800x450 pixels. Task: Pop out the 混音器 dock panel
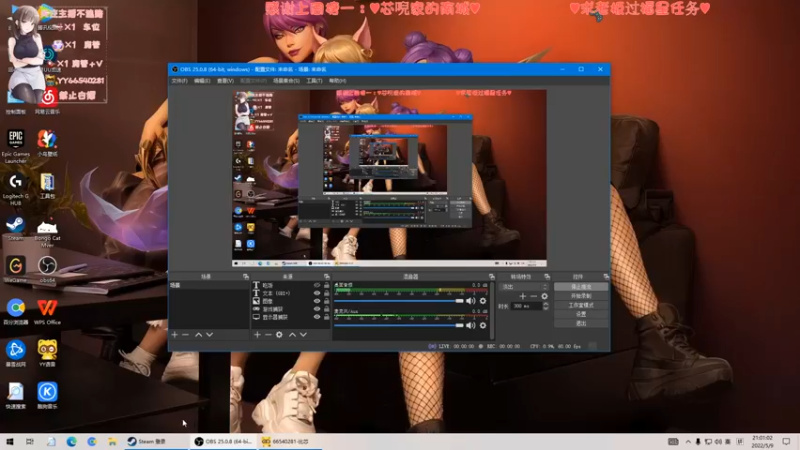point(492,277)
